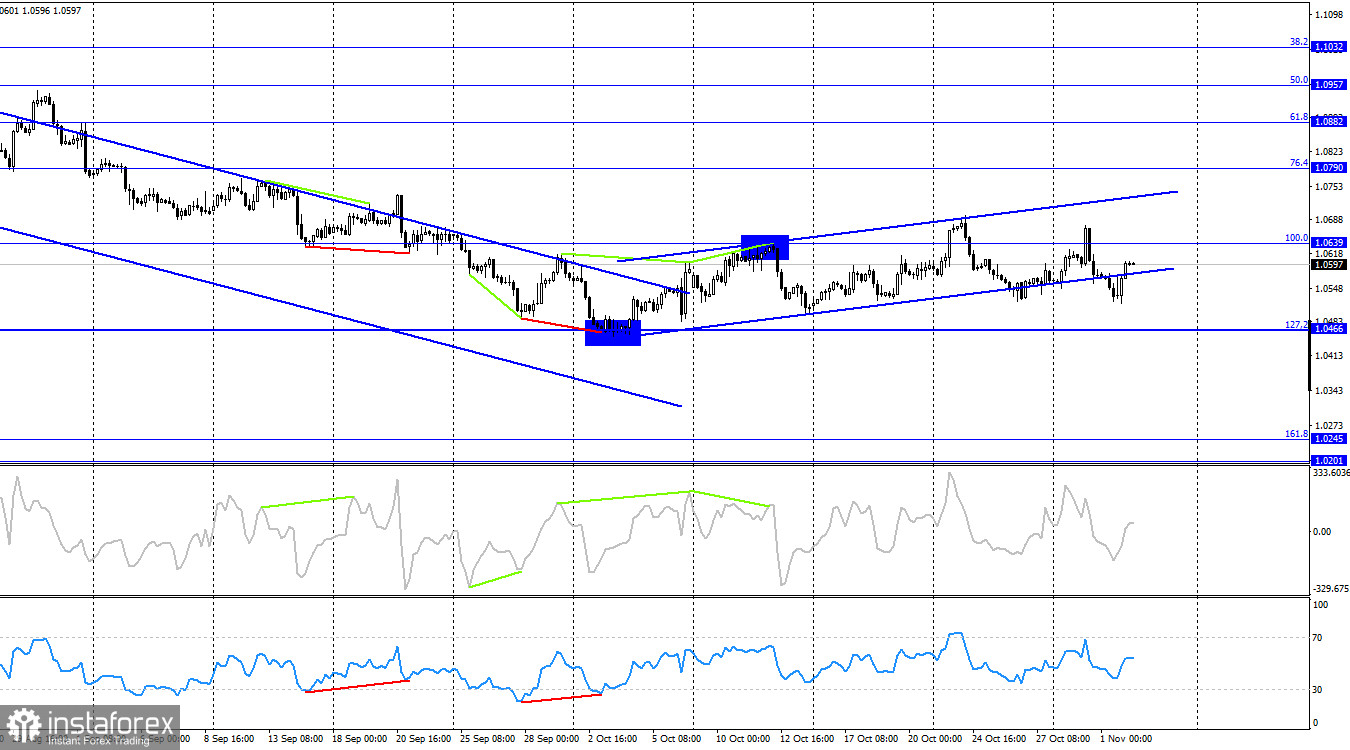Select the 61.8 Fibonacci level label
Screen dimensions: 1350x750
[x=1298, y=117]
